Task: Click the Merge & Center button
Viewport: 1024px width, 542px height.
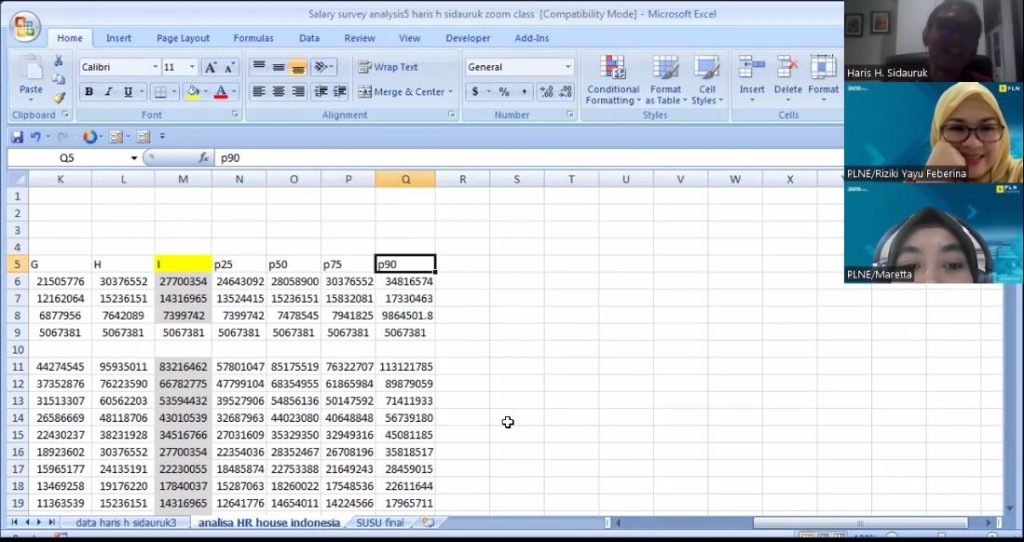Action: tap(401, 92)
